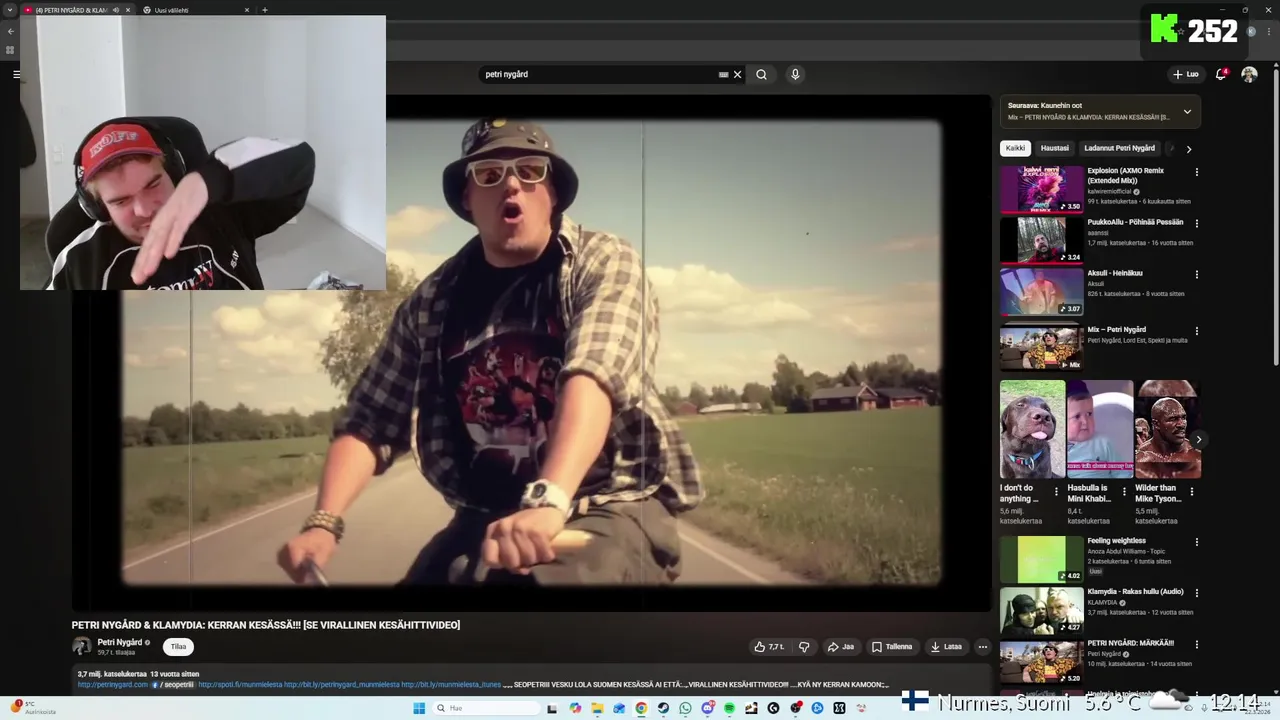1280x720 pixels.
Task: Open the account avatar menu
Action: tap(1249, 74)
